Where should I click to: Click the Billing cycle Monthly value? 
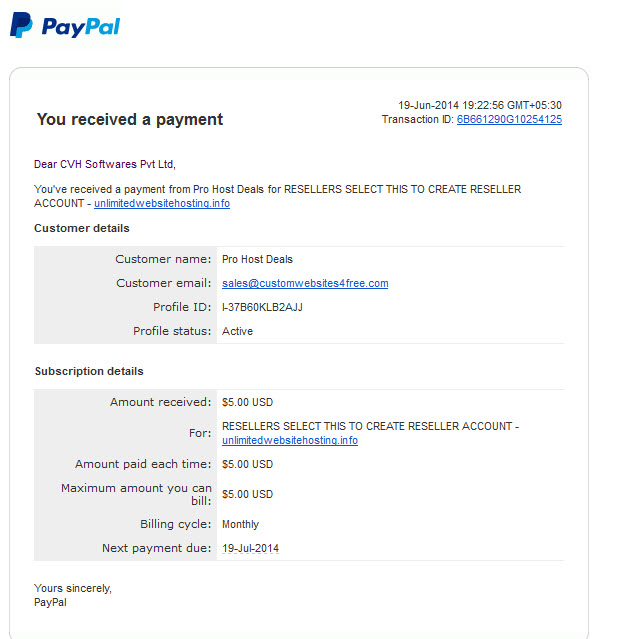coord(240,524)
